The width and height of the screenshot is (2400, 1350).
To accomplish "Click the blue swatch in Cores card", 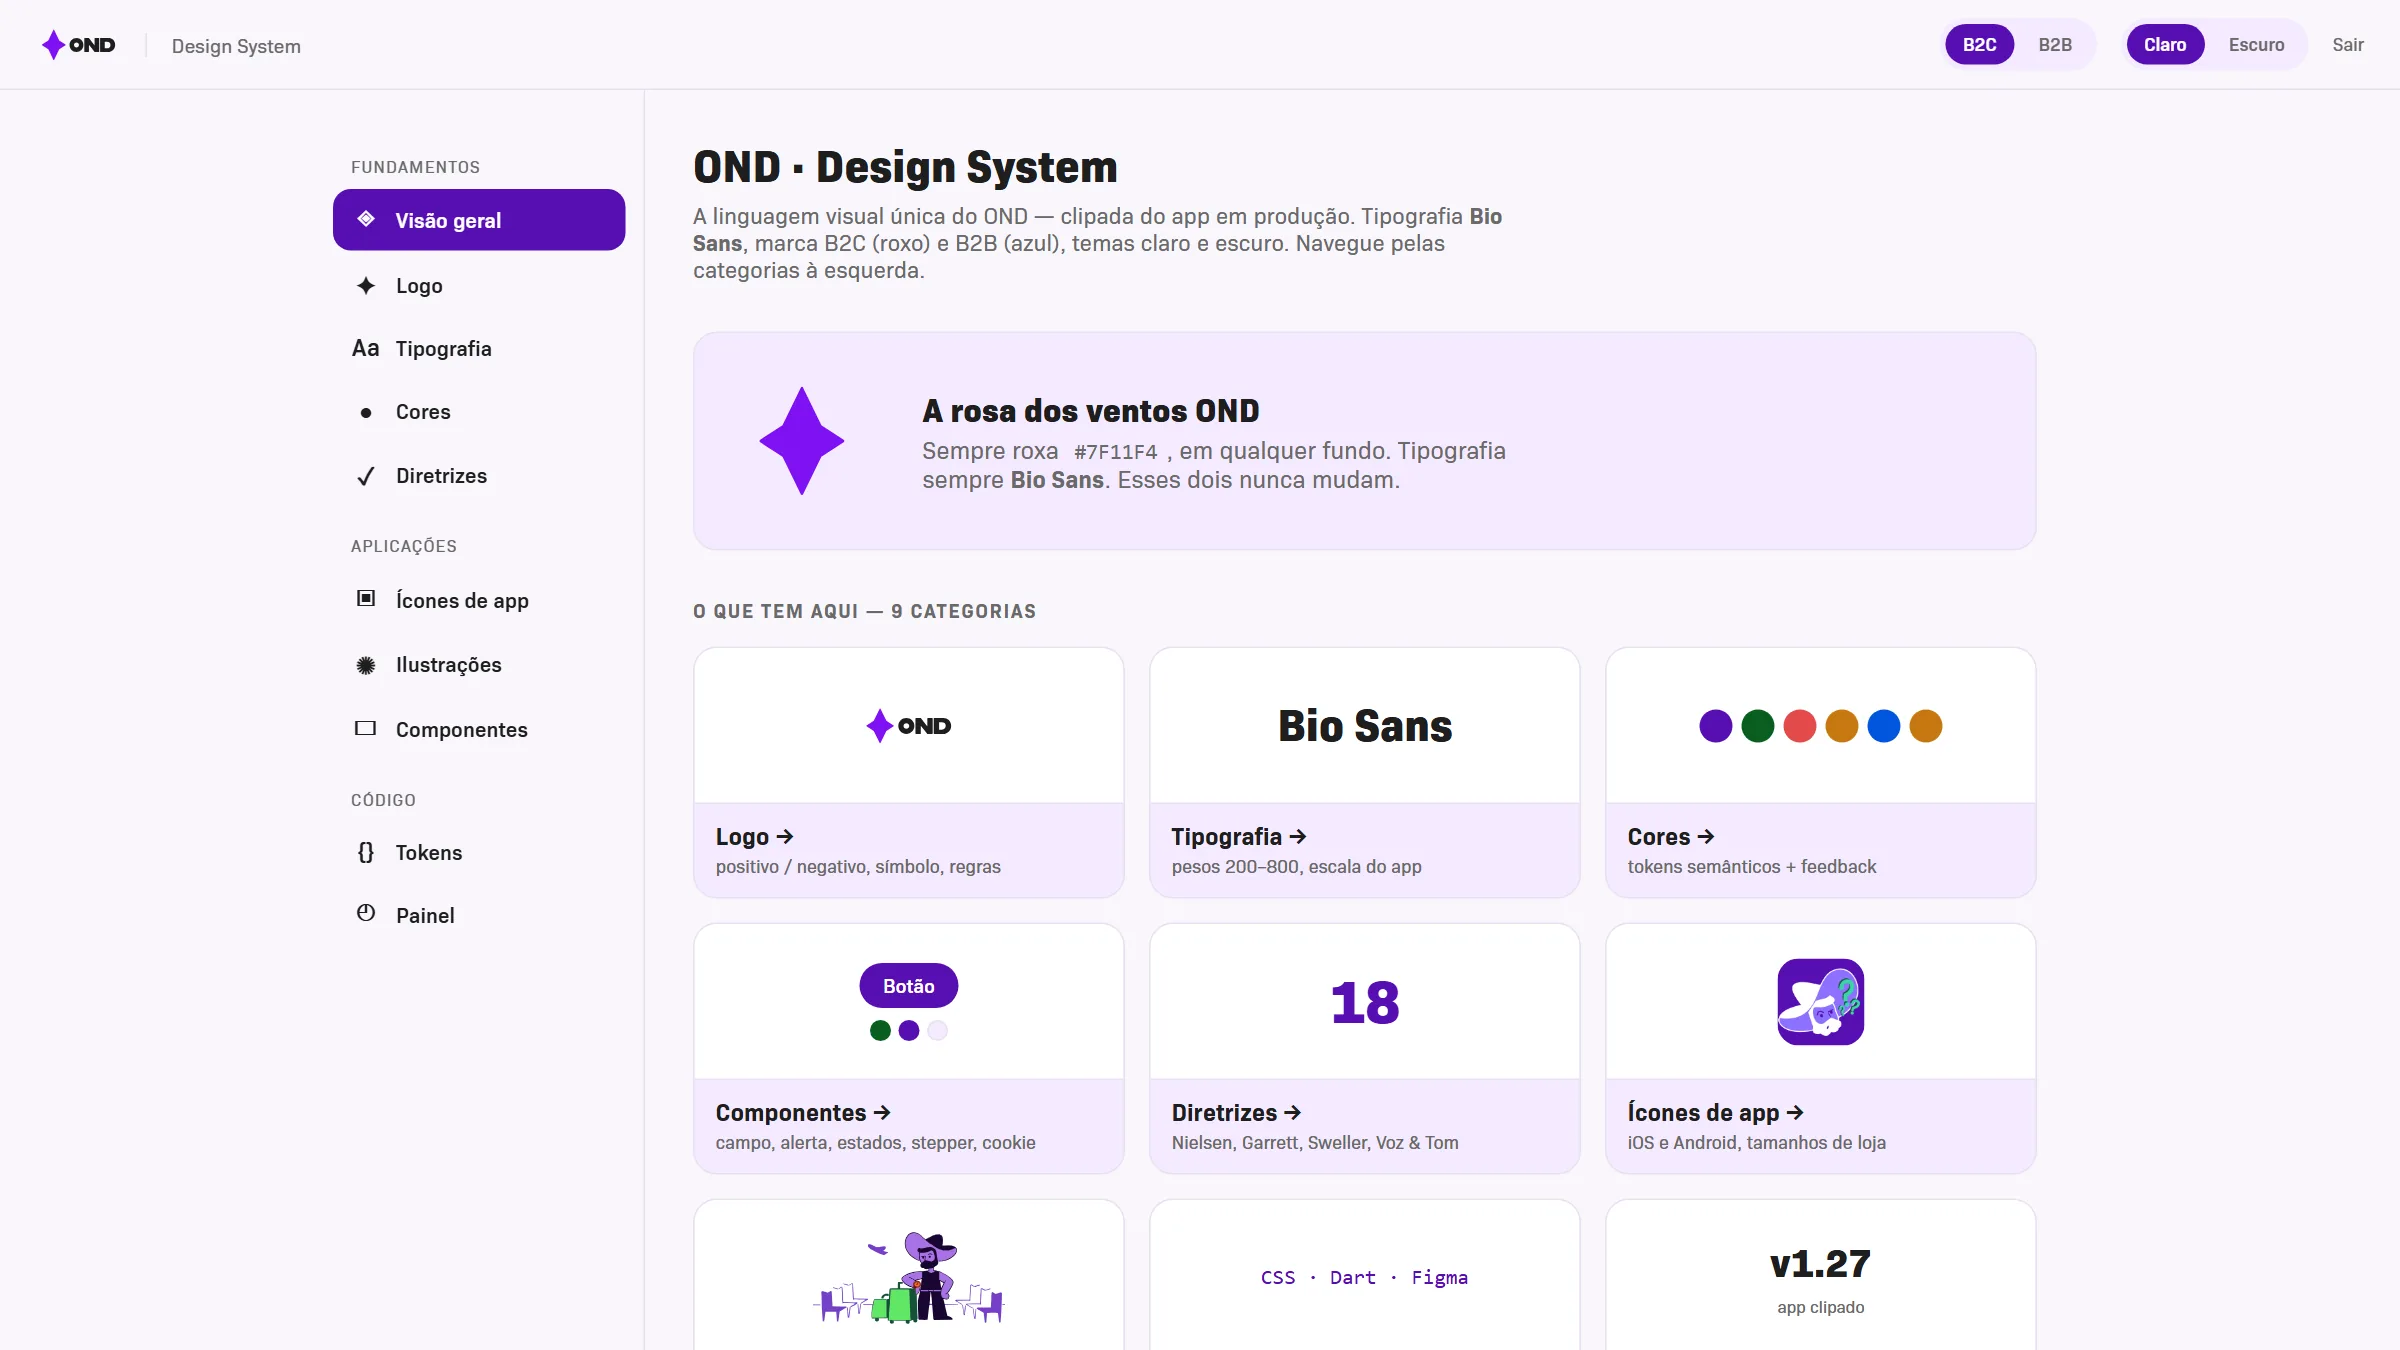I will (x=1884, y=726).
